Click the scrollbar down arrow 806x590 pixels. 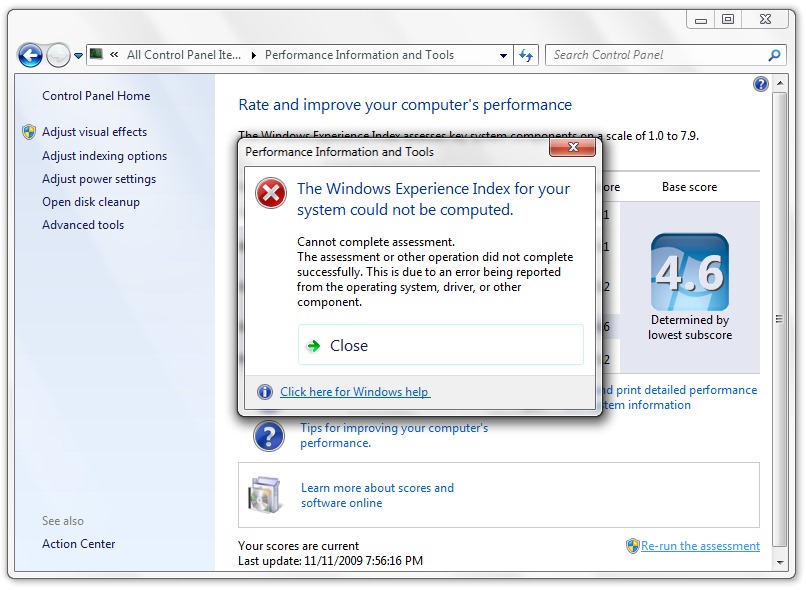pyautogui.click(x=780, y=563)
